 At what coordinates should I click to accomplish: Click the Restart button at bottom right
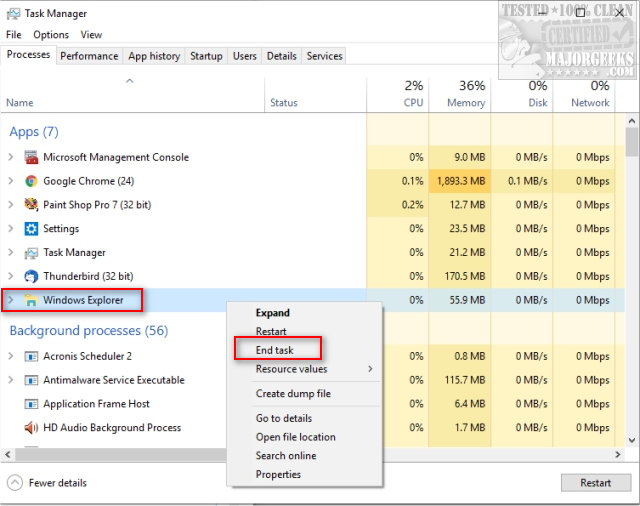pos(596,483)
